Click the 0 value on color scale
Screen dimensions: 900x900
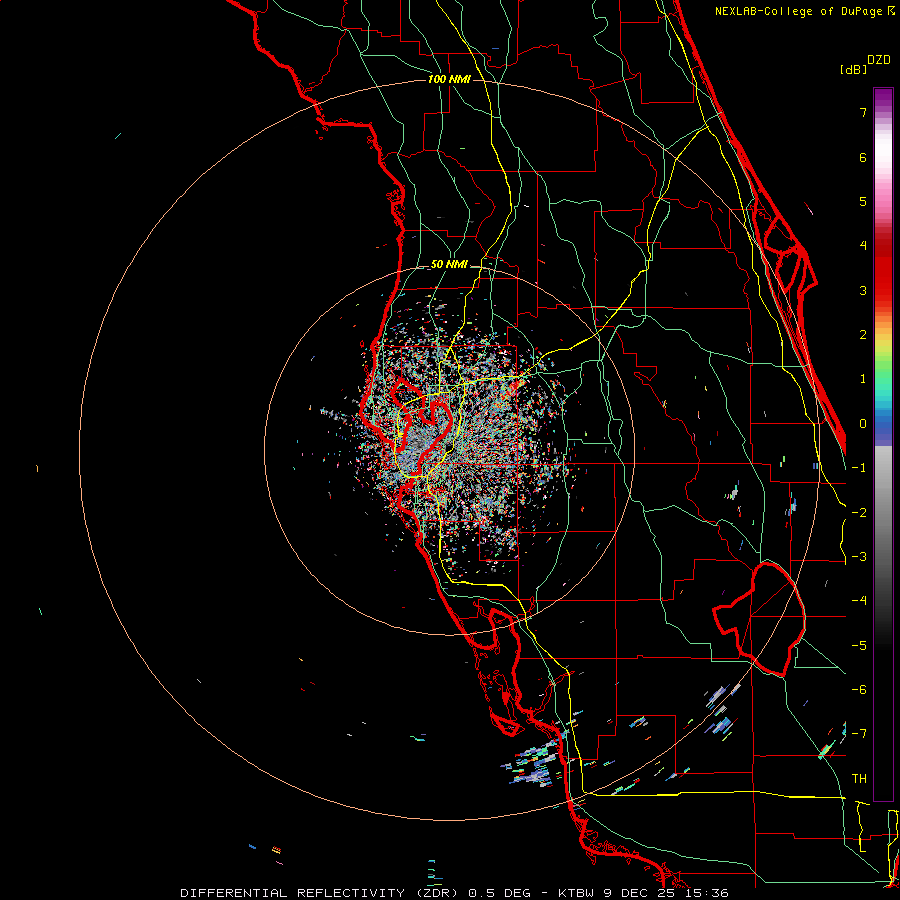pos(863,424)
